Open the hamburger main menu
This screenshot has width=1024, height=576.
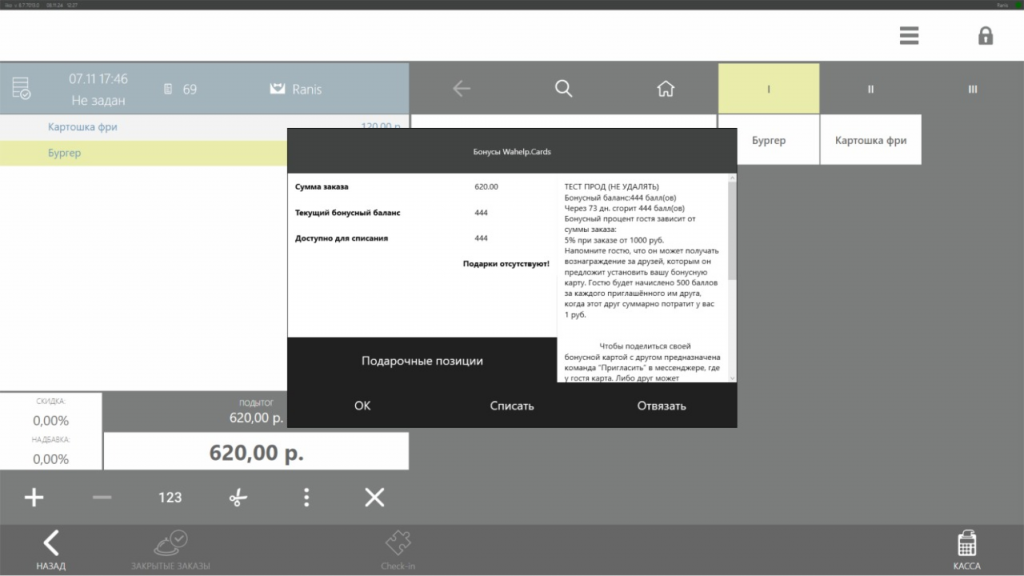[908, 35]
